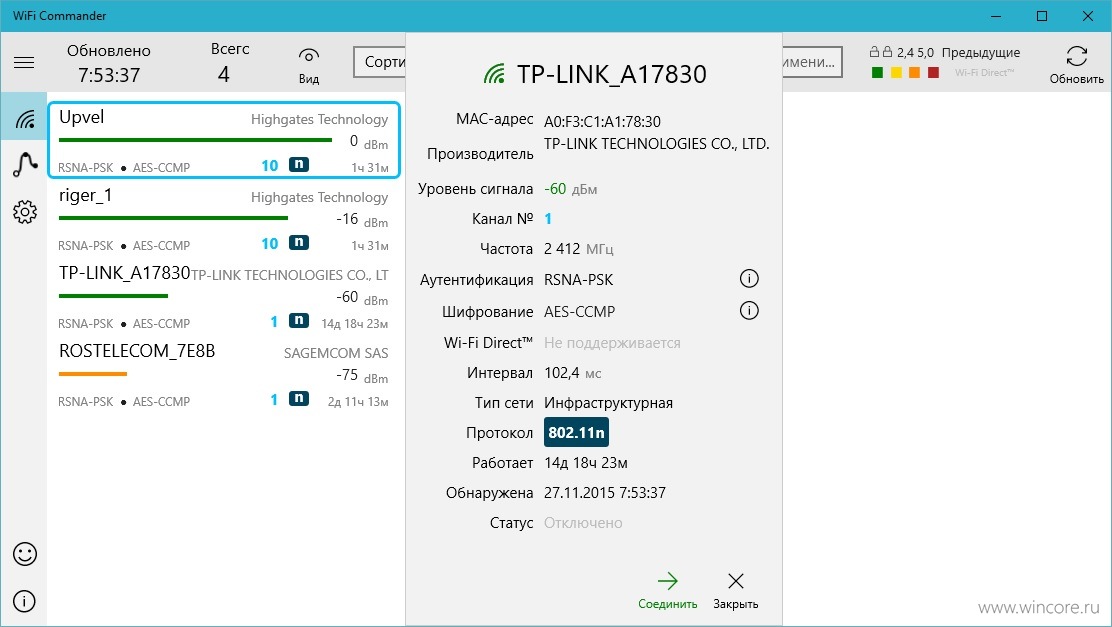
Task: Click the n protocol badge on riger_1 row
Action: pyautogui.click(x=299, y=243)
